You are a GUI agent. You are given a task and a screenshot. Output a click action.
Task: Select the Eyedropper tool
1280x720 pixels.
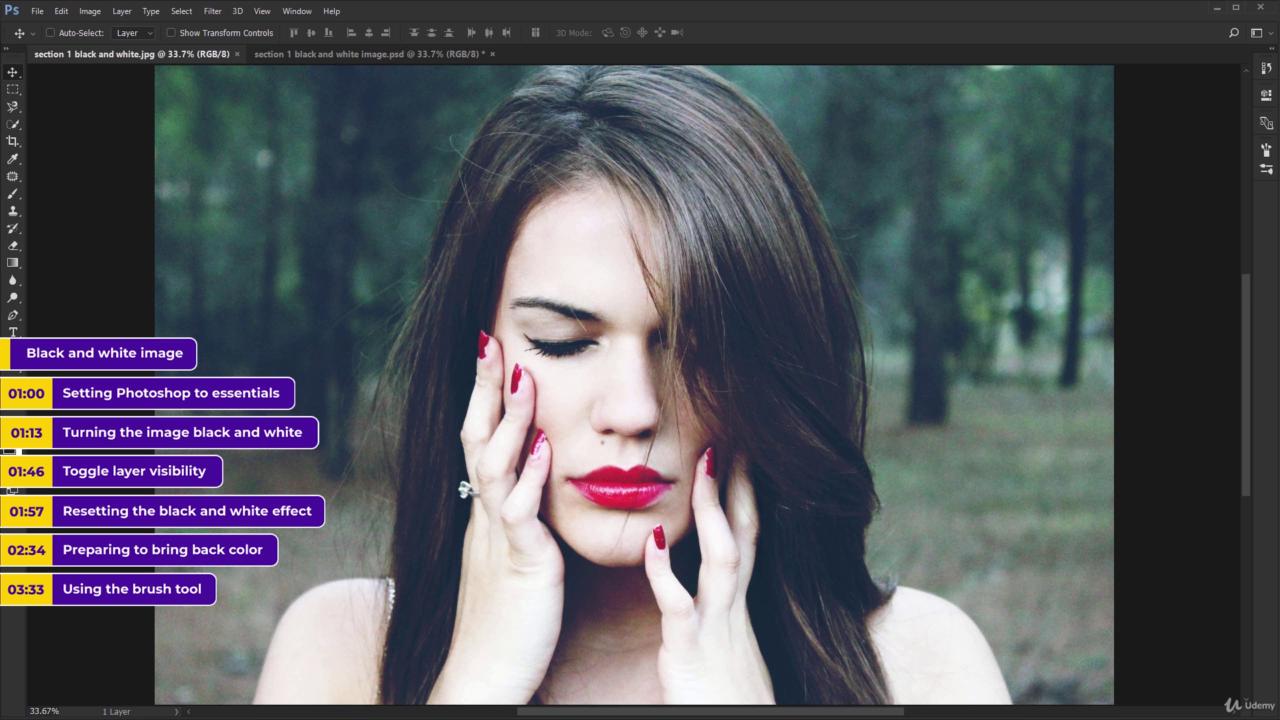13,159
